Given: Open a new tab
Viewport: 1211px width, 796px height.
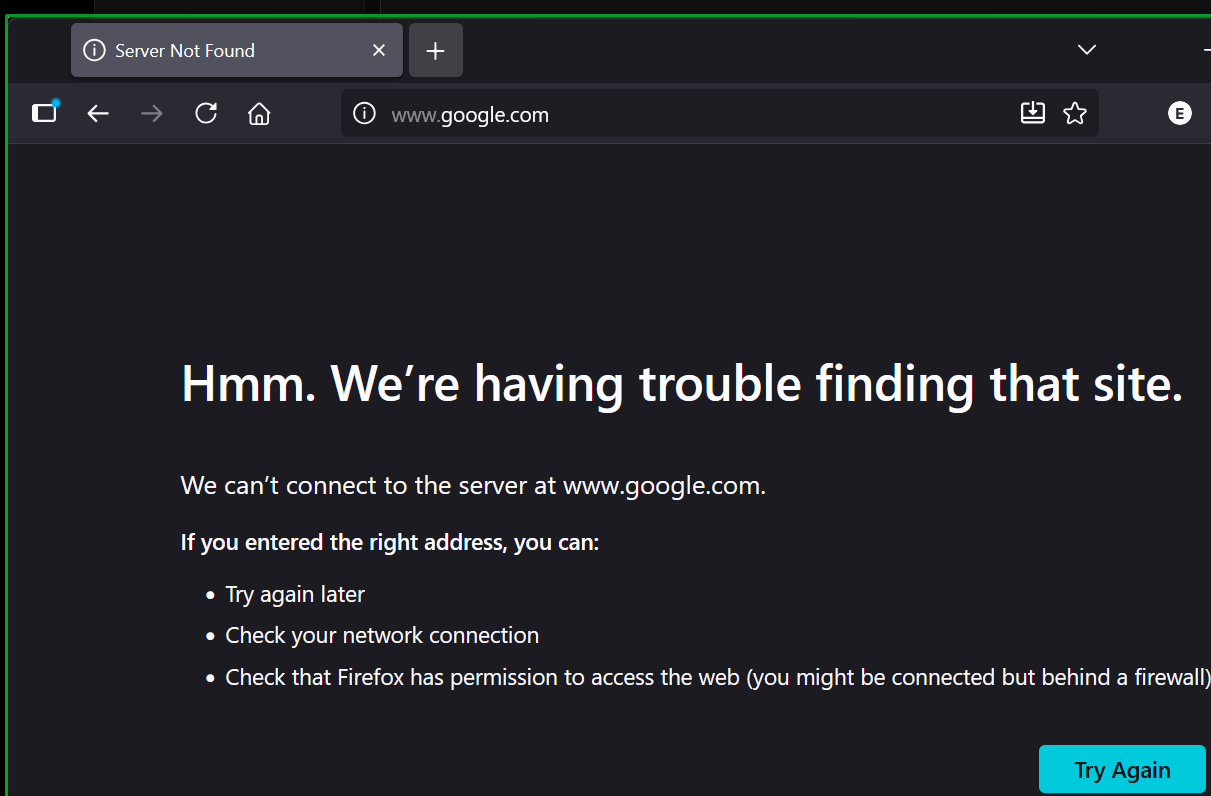Looking at the screenshot, I should point(435,50).
